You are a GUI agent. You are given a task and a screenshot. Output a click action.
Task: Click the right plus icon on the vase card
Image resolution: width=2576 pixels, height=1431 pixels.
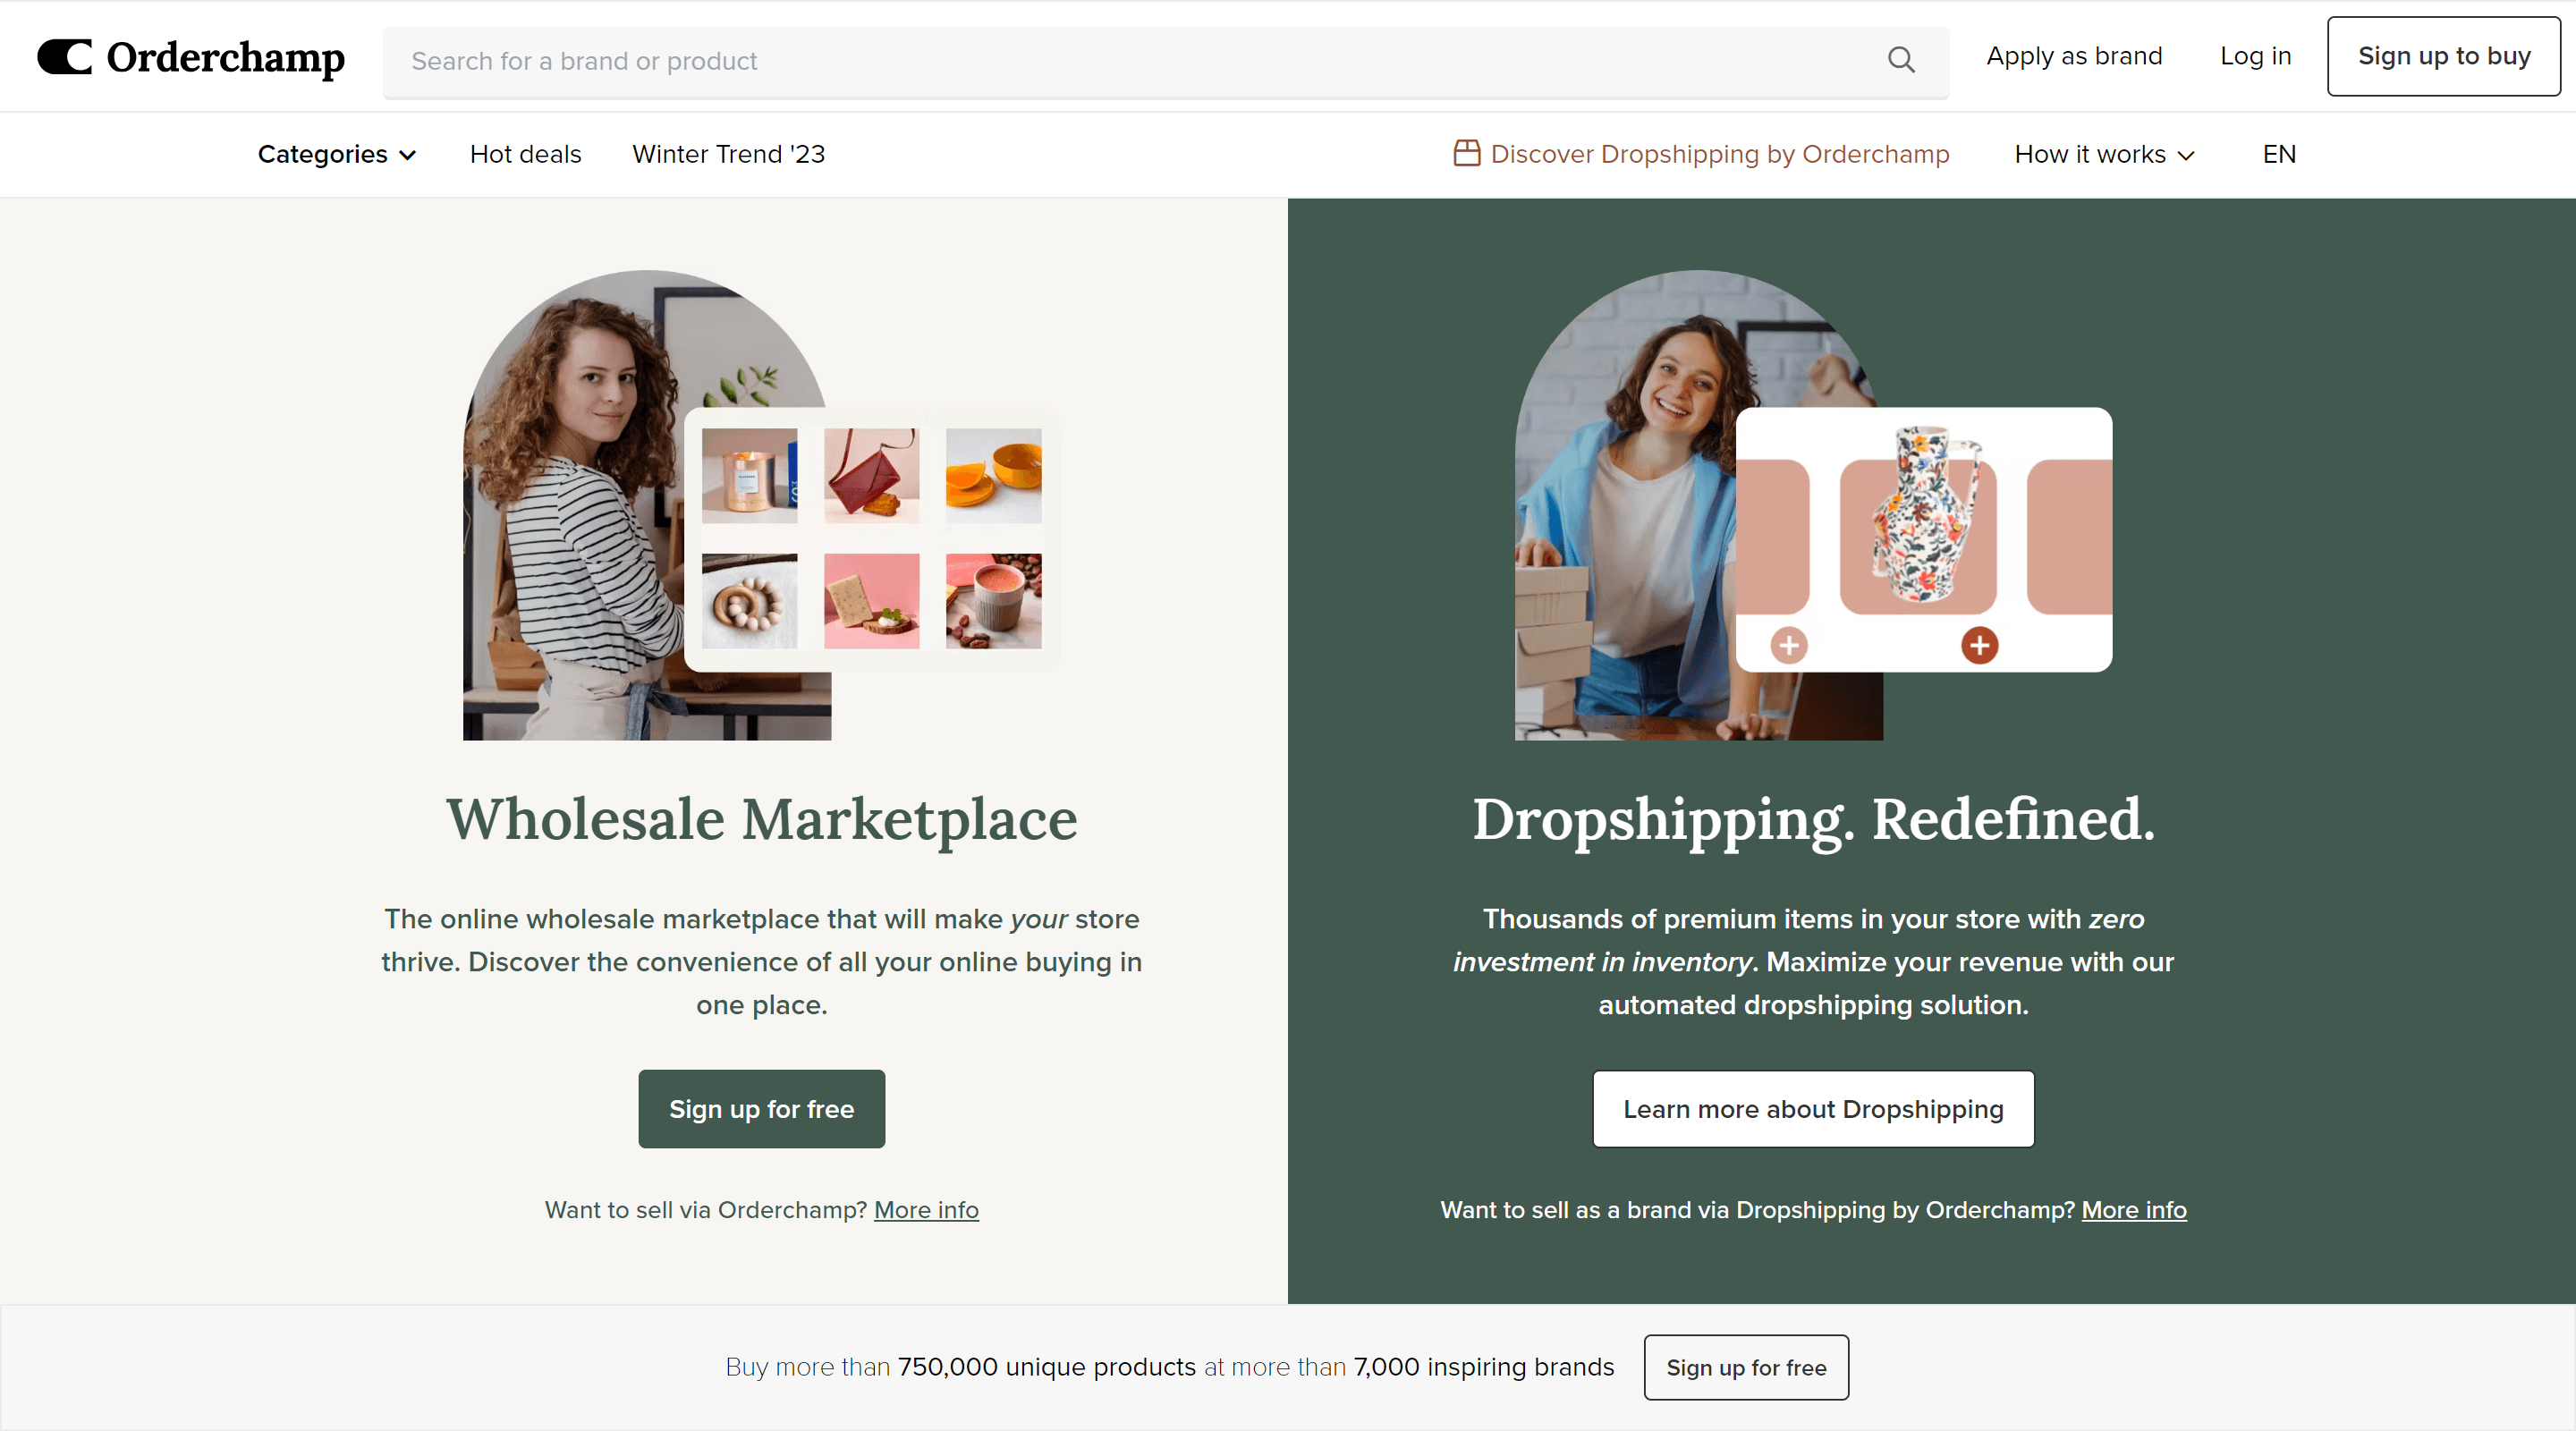tap(1977, 645)
